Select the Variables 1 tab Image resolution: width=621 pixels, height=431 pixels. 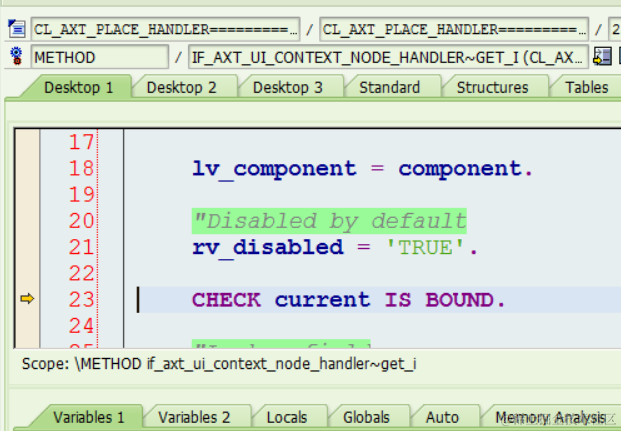(x=89, y=417)
